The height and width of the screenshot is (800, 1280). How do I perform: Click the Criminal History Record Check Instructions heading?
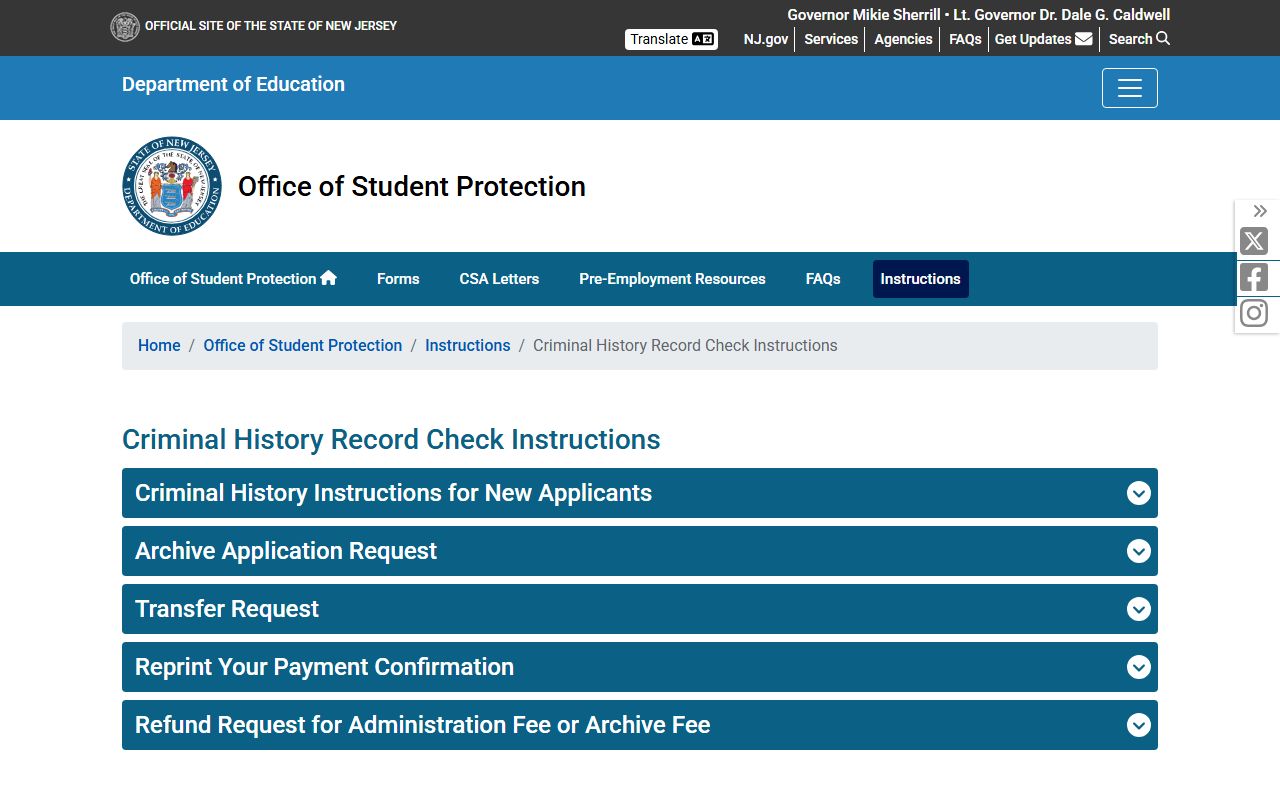pos(391,440)
